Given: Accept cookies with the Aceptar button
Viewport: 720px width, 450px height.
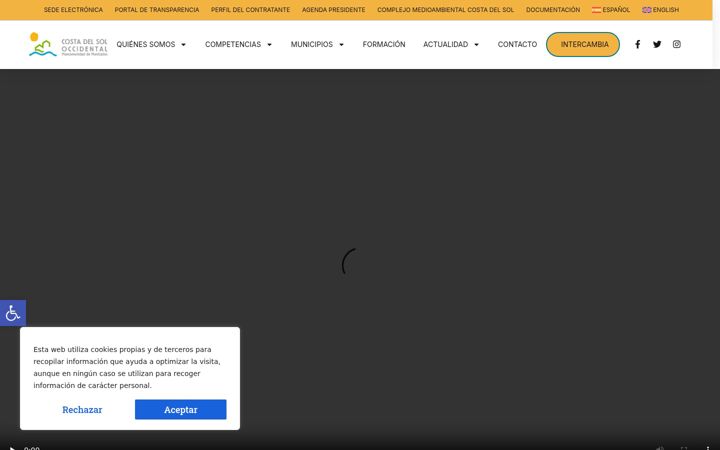Looking at the screenshot, I should (180, 409).
